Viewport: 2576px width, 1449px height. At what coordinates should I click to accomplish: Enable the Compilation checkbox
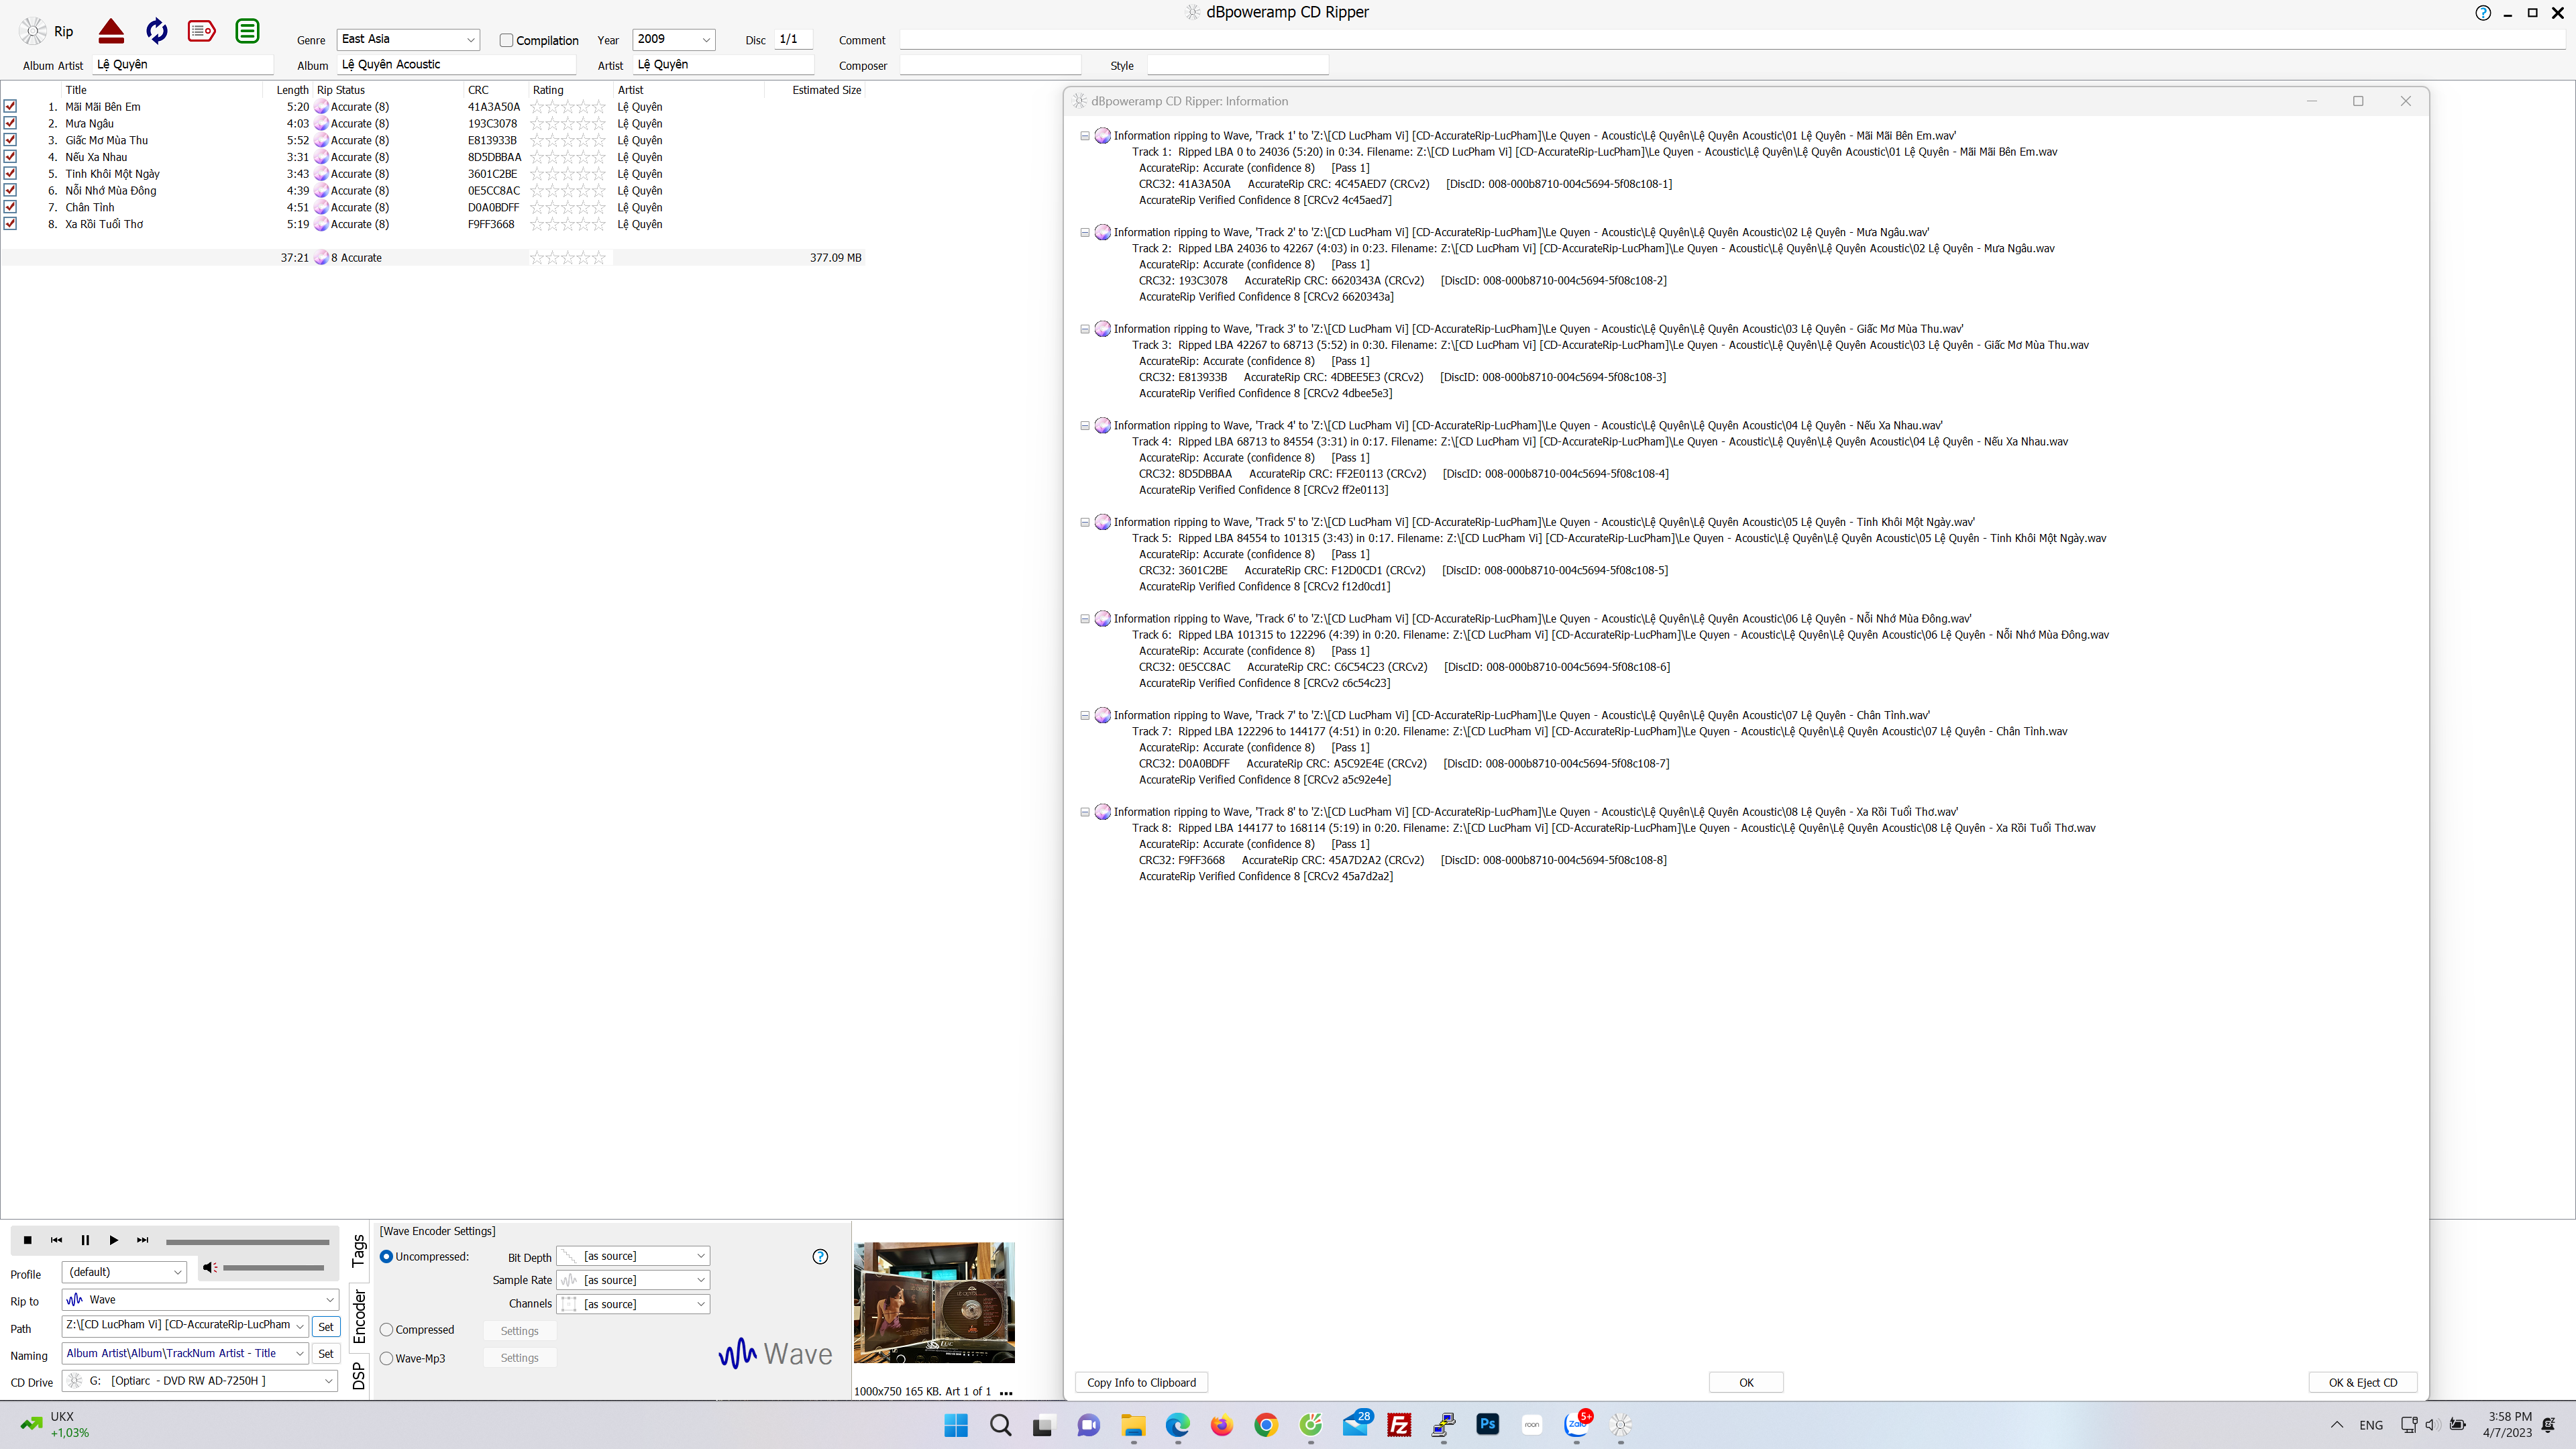coord(506,40)
